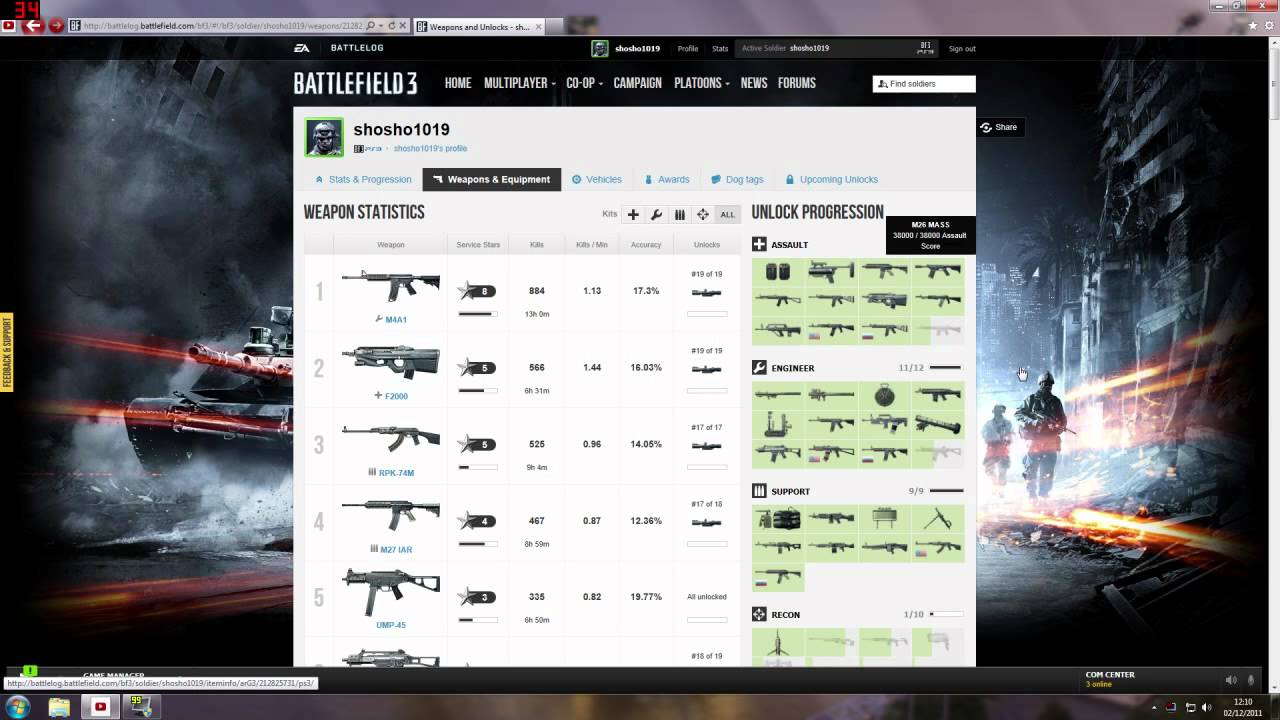Click the EA logo in Battlelog bar
Image resolution: width=1280 pixels, height=720 pixels.
(x=301, y=48)
